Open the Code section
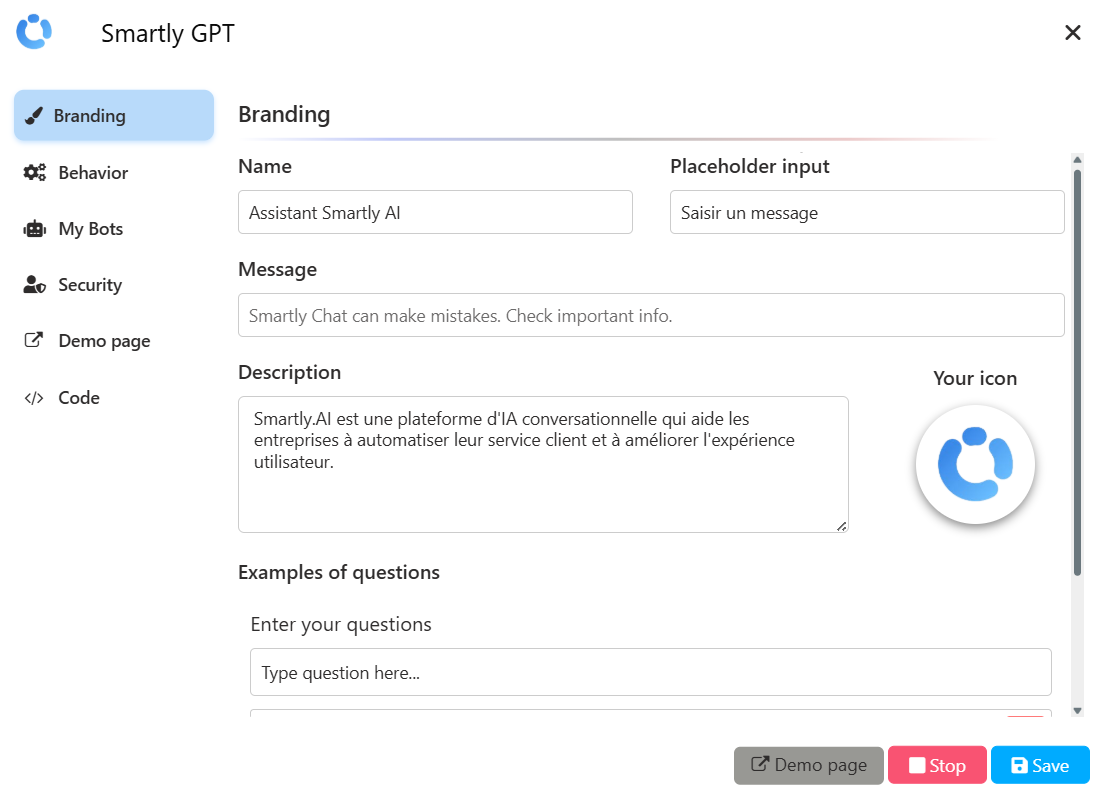Viewport: 1103px width, 788px height. (x=114, y=398)
